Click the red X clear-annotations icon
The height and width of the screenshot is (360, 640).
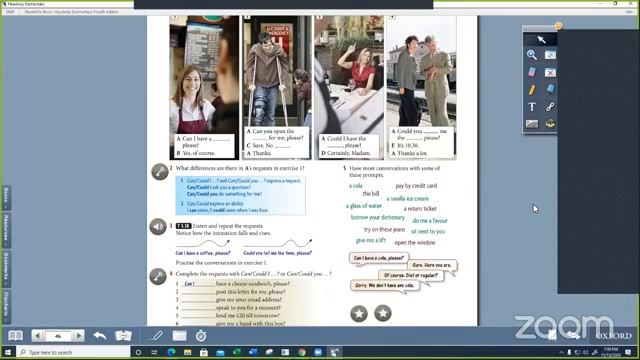(x=550, y=72)
